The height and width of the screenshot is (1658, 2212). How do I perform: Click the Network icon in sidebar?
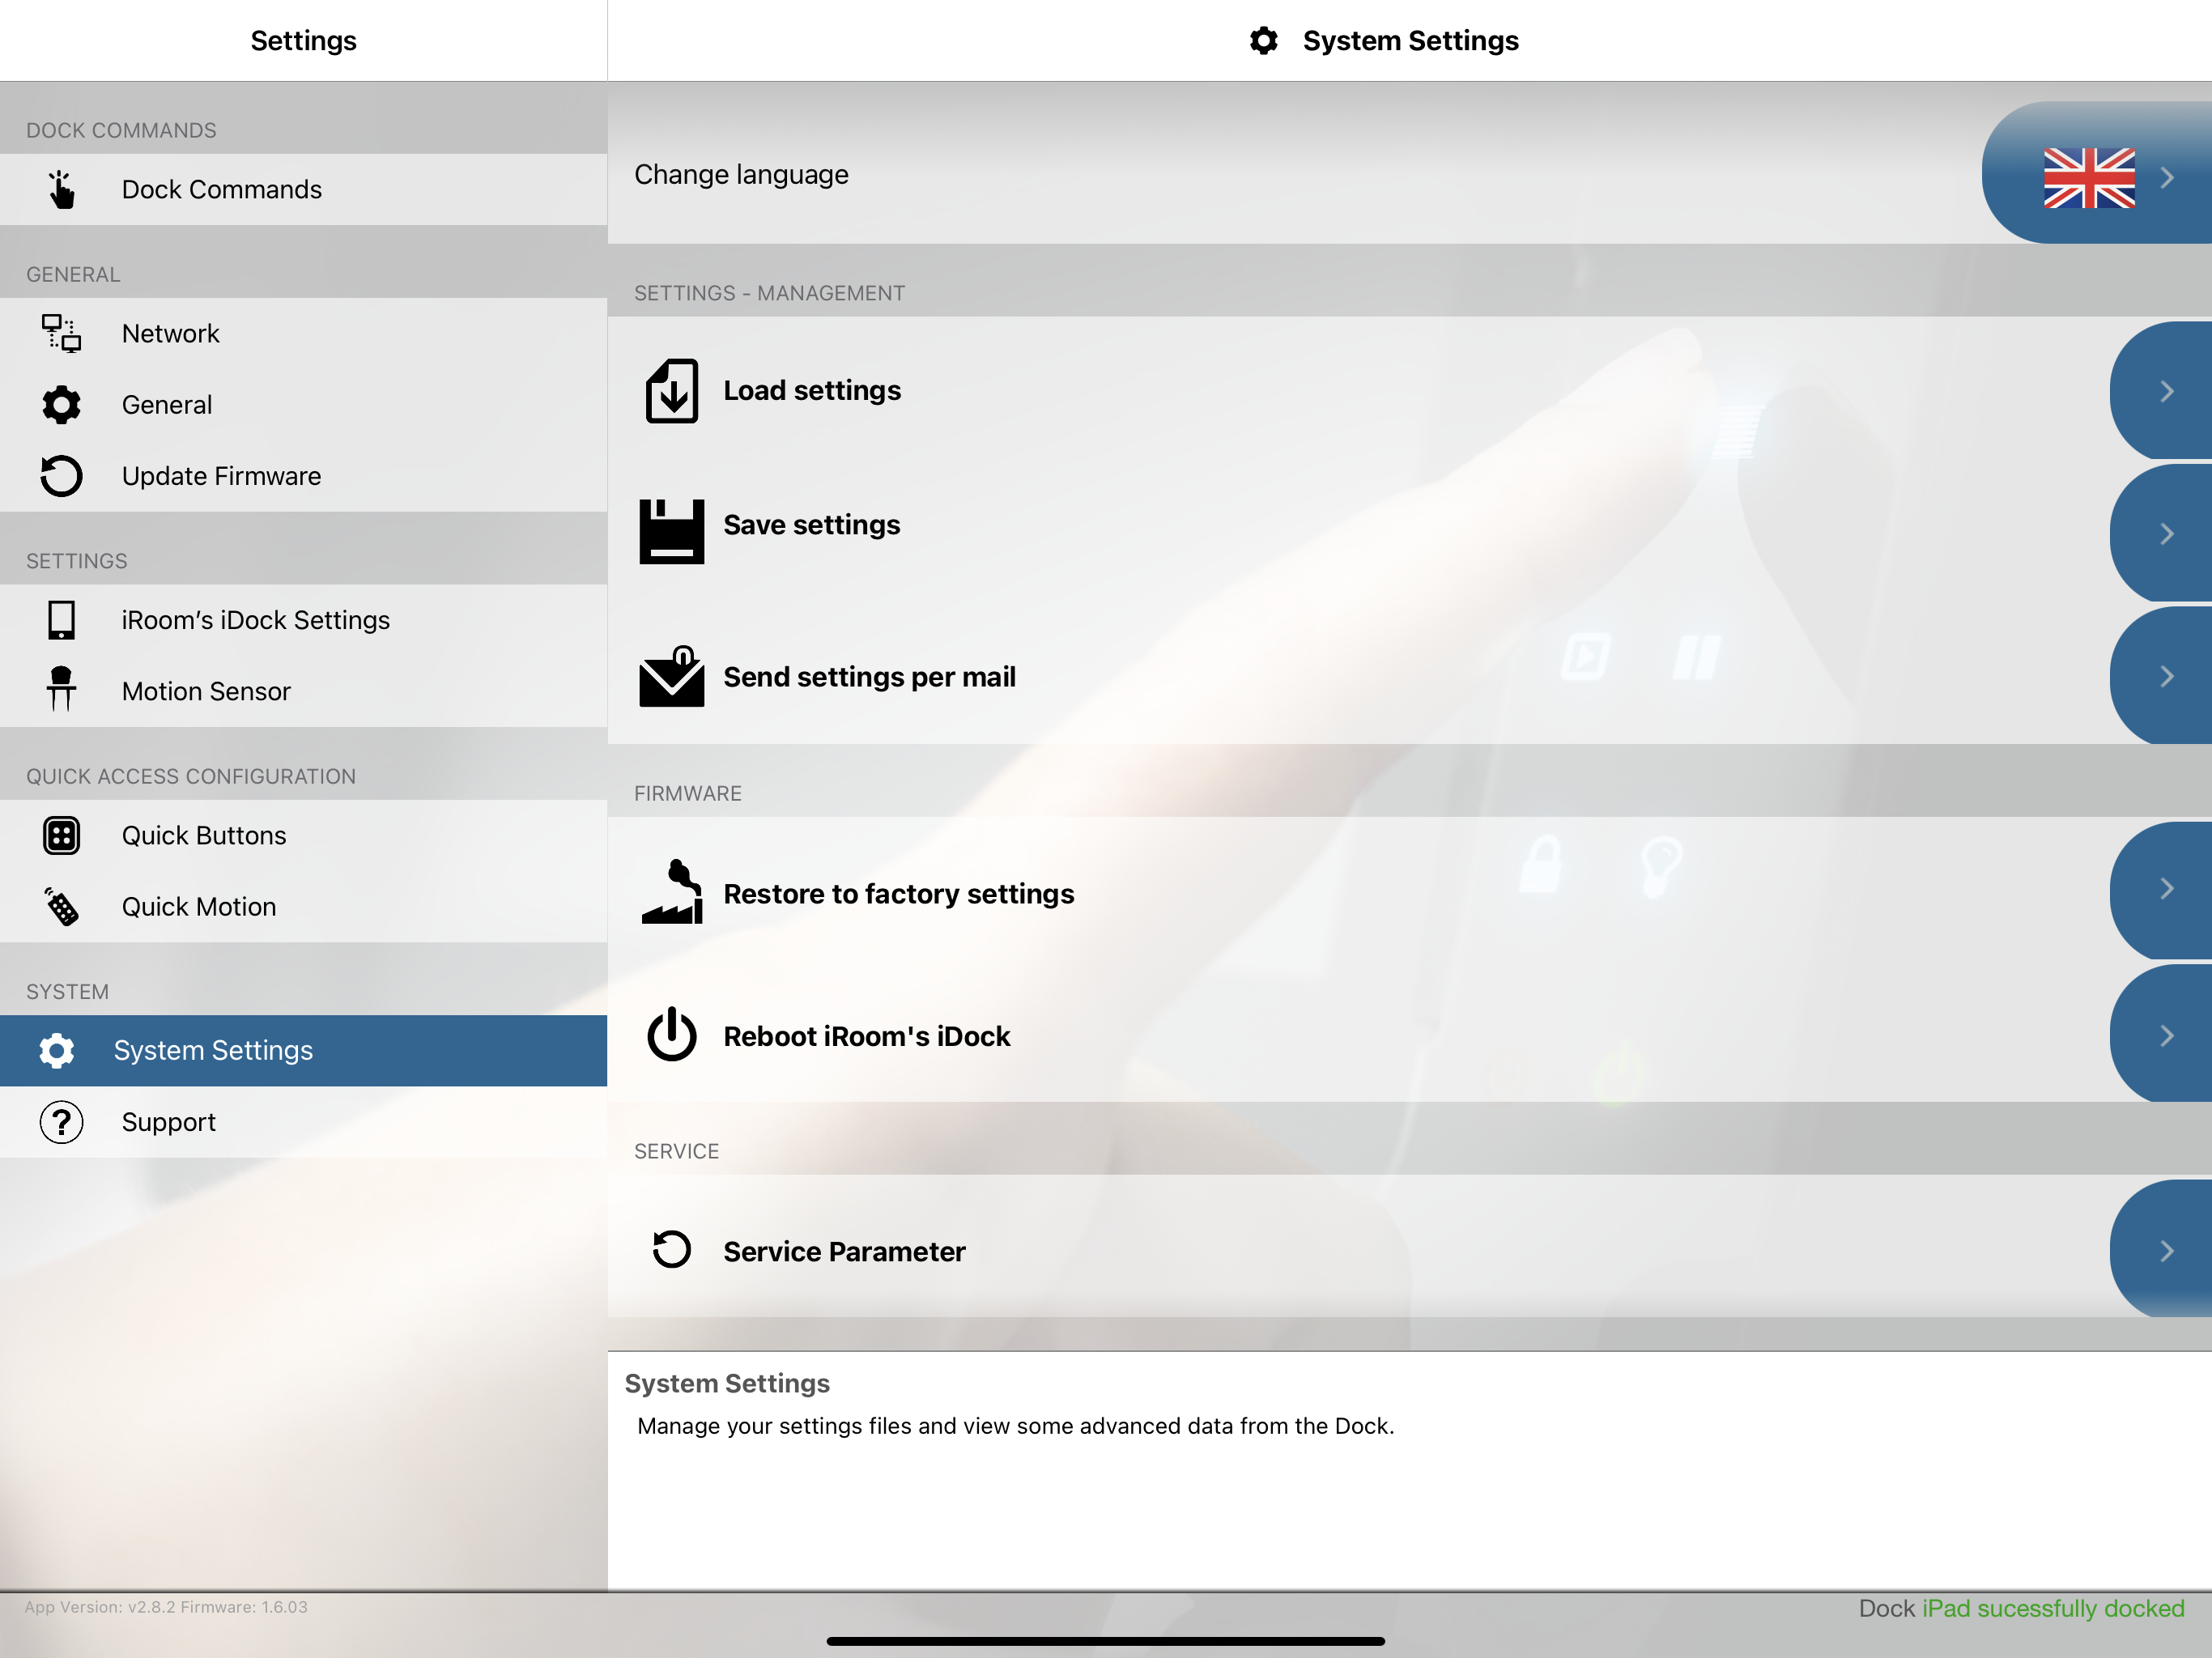point(61,333)
